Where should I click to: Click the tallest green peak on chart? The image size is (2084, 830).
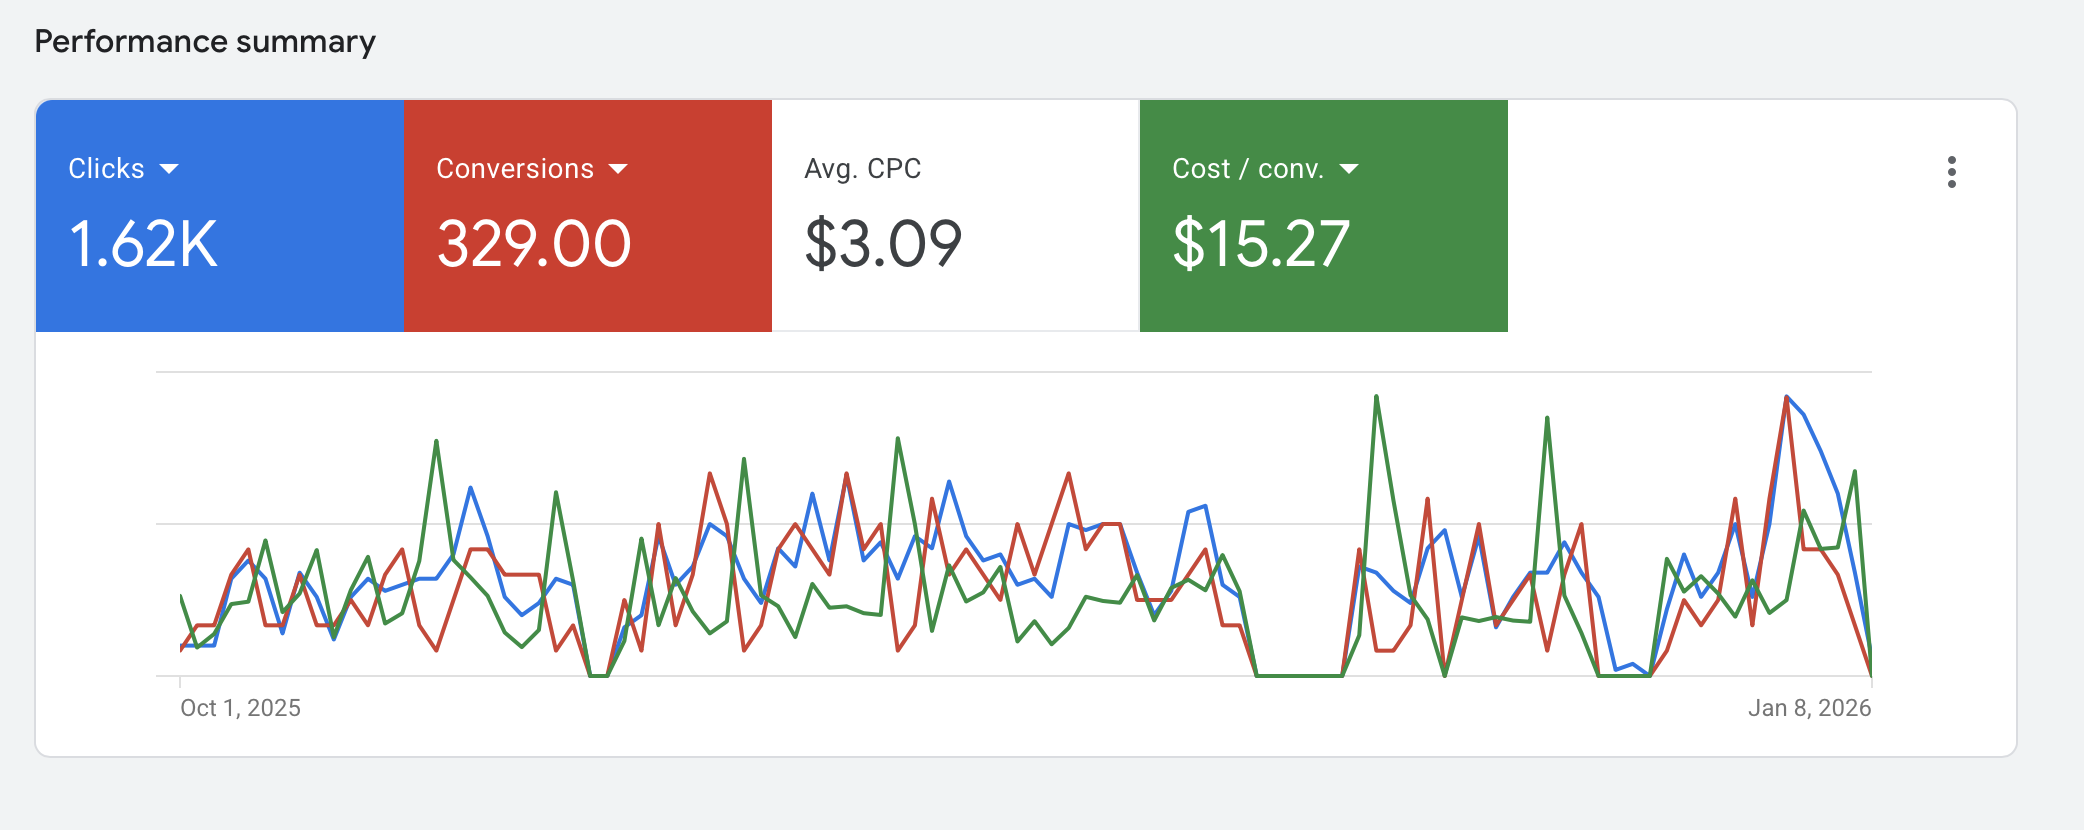[x=1377, y=398]
